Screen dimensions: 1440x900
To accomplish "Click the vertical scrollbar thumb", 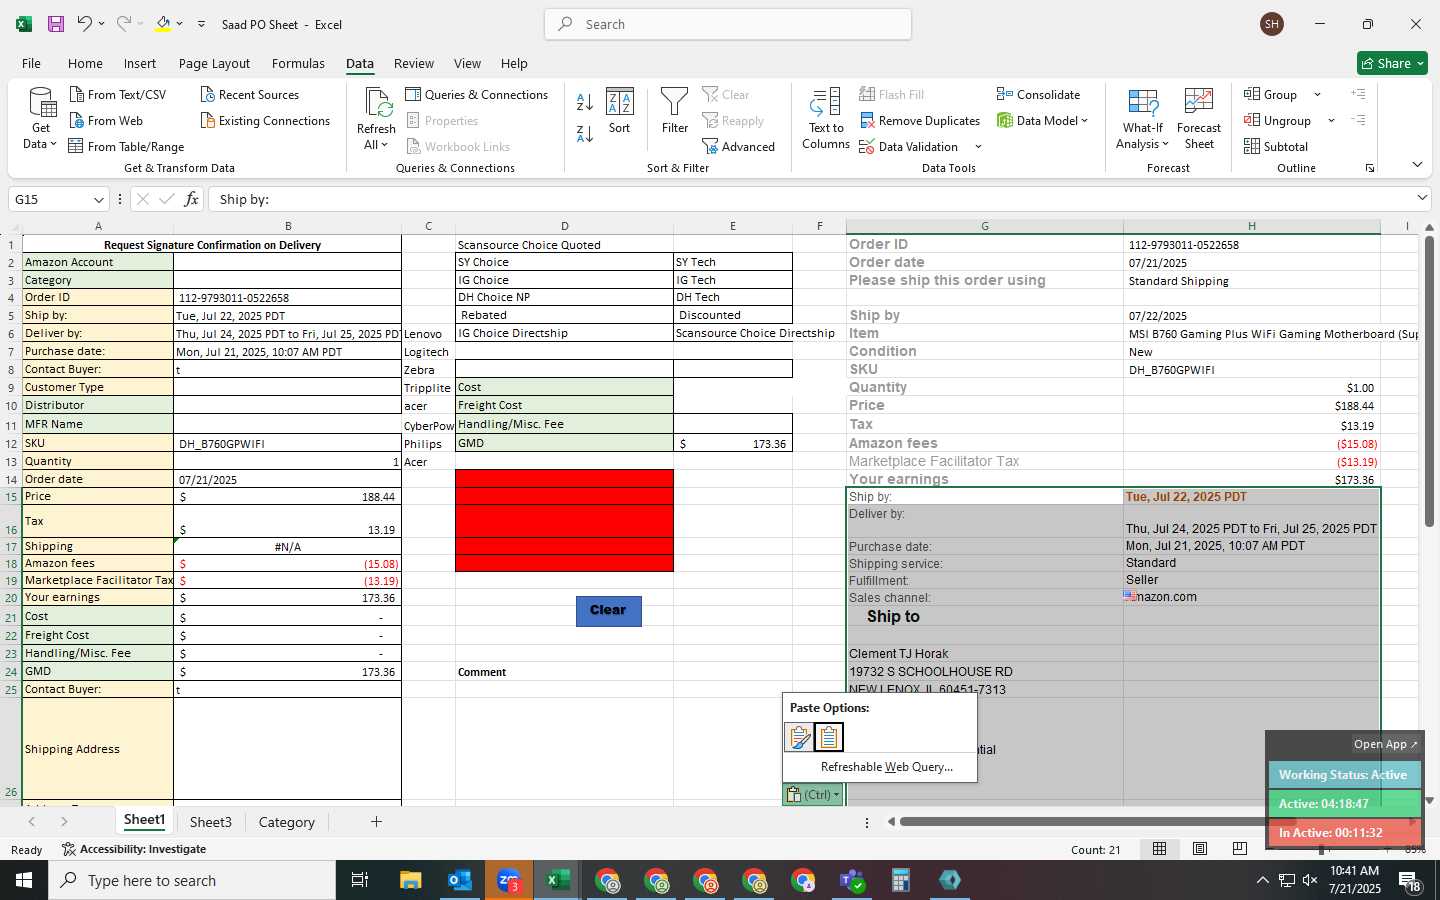I will click(1429, 380).
